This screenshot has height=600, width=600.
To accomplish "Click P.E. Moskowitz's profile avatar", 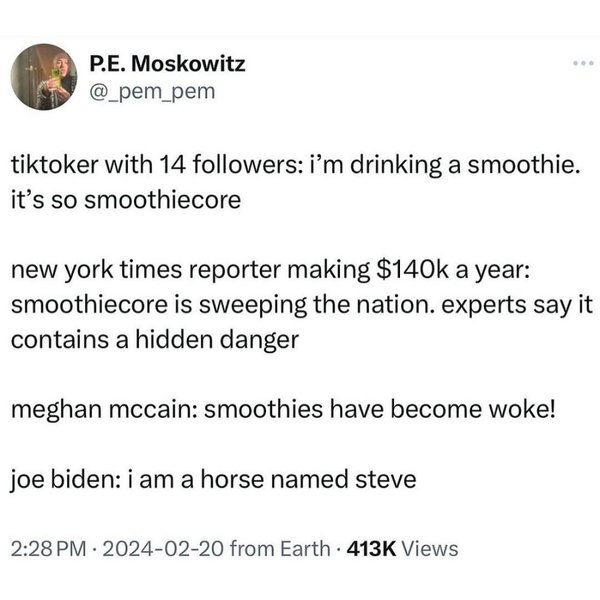I will (x=44, y=77).
